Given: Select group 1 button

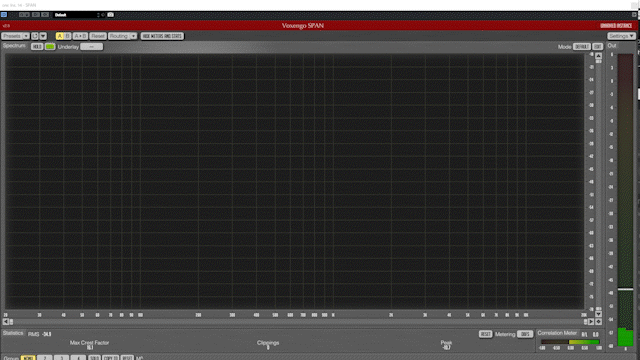Looking at the screenshot, I should click(28, 358).
